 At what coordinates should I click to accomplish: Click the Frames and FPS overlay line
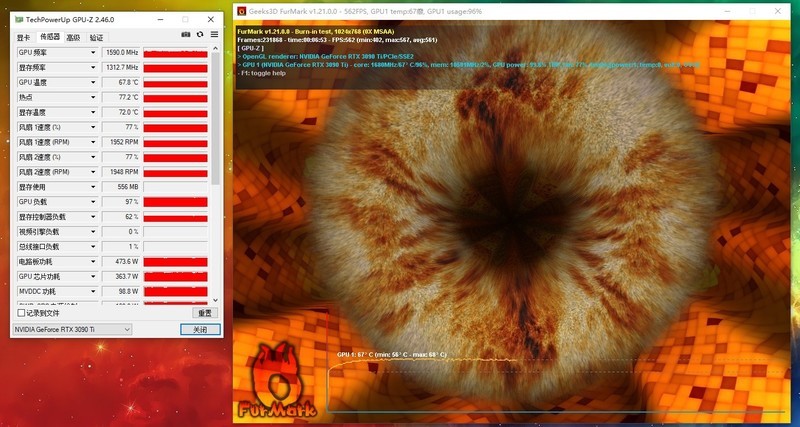(337, 40)
